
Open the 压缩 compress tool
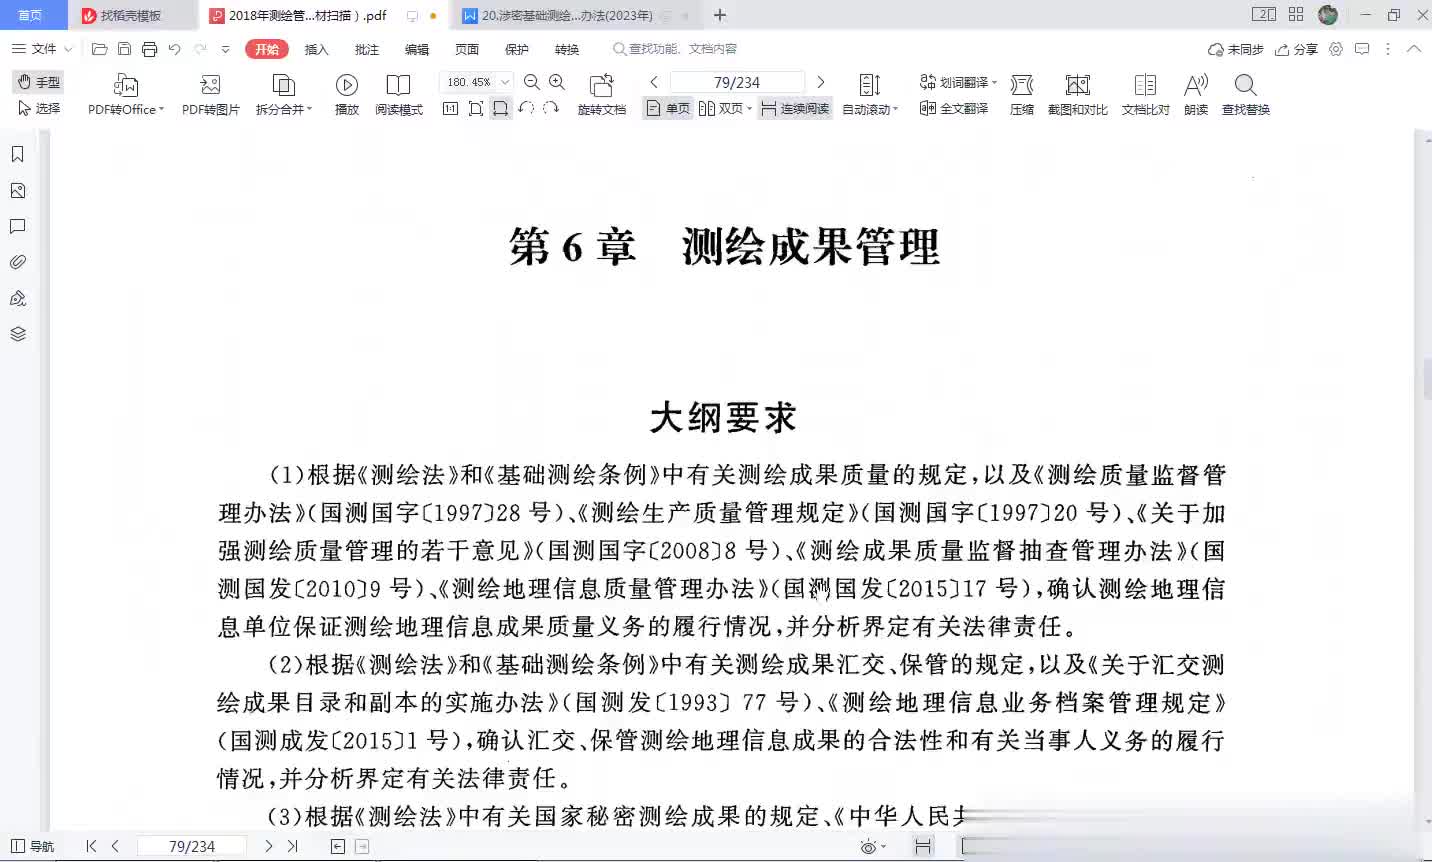click(x=1021, y=86)
